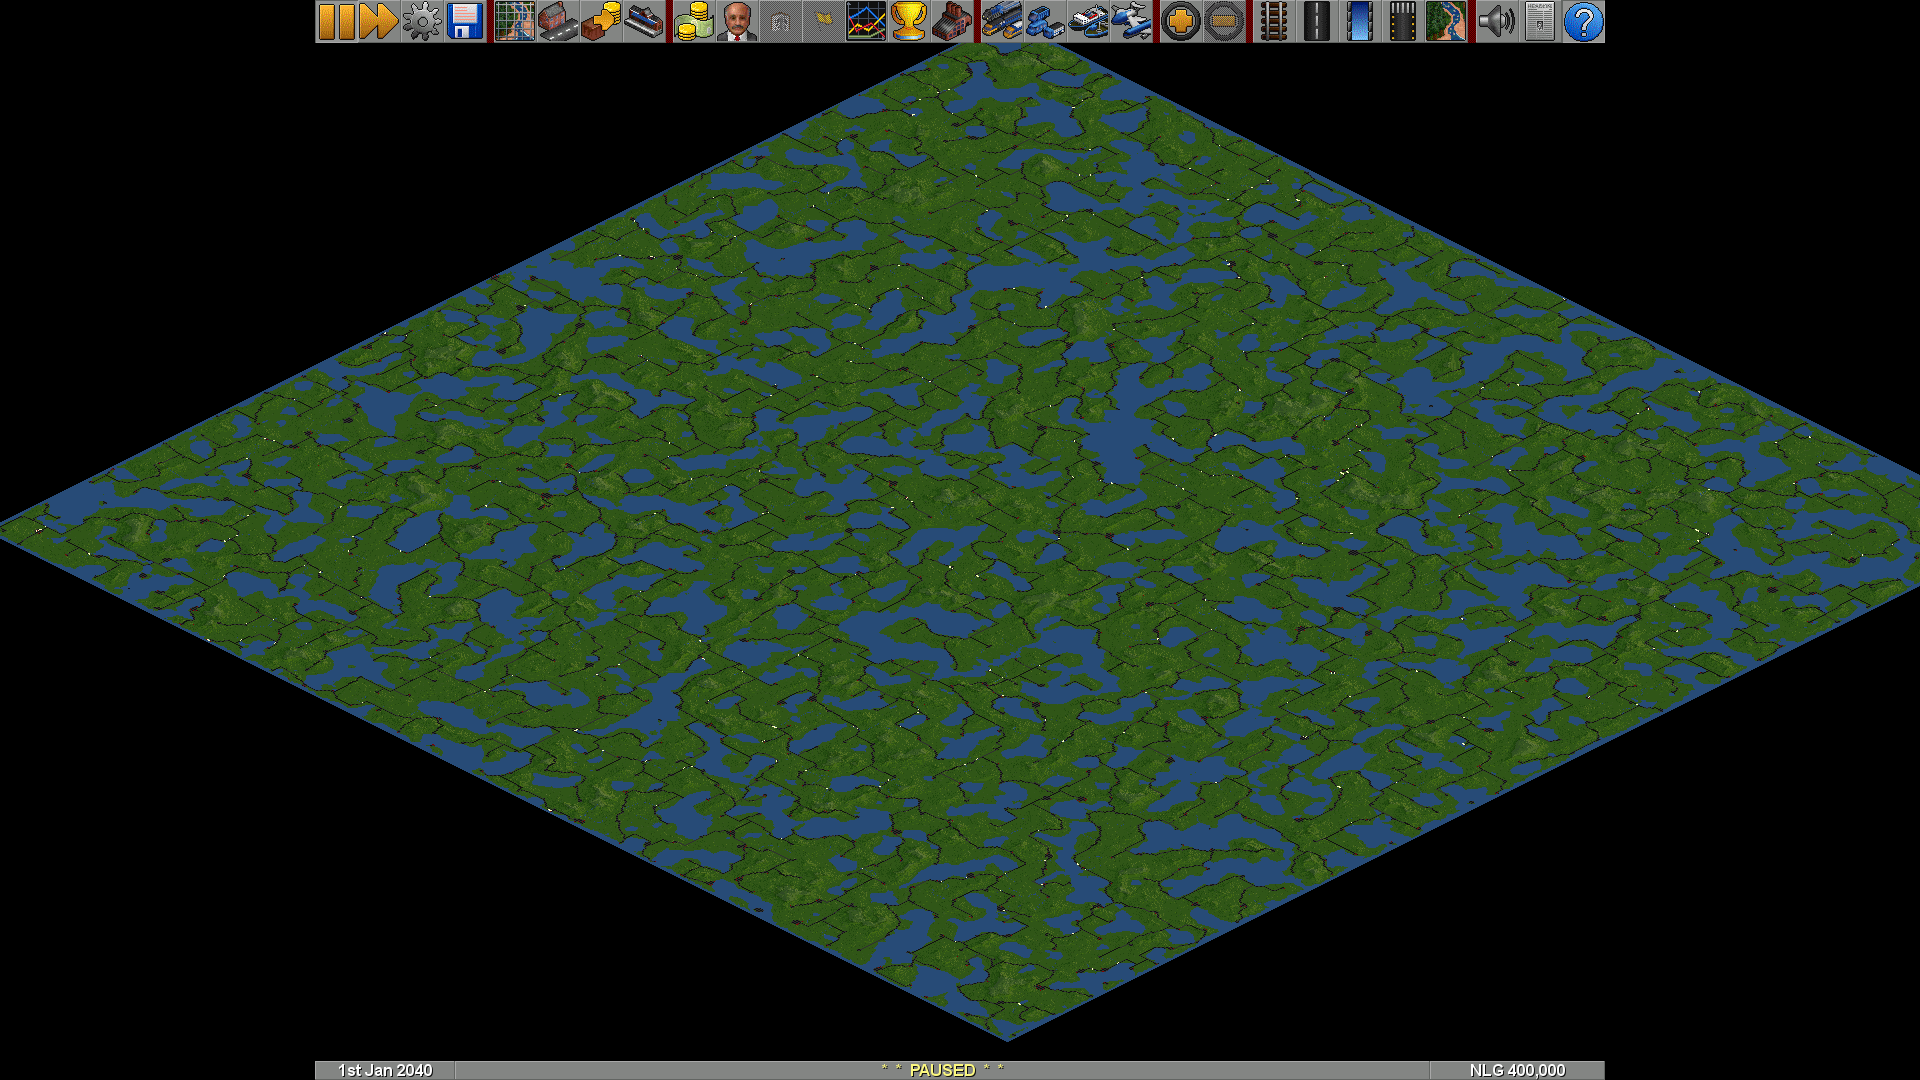Zoom in the map view
The image size is (1920, 1080).
(x=1181, y=21)
